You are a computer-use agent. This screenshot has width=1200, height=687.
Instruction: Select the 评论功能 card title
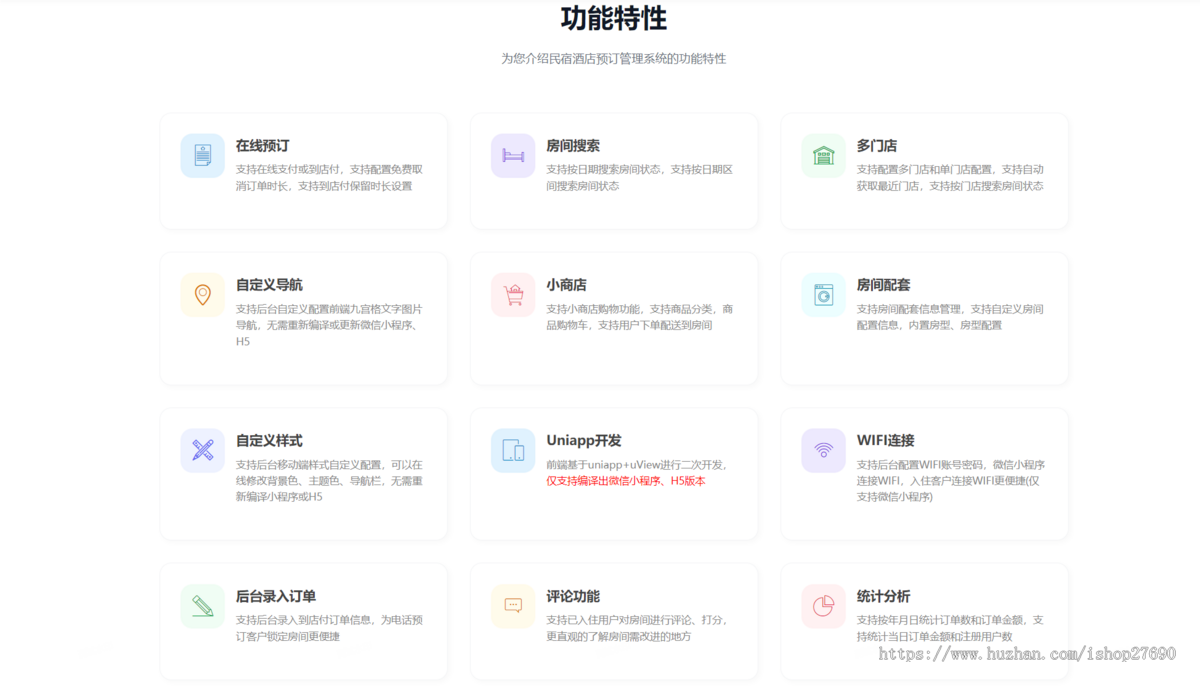coord(573,596)
